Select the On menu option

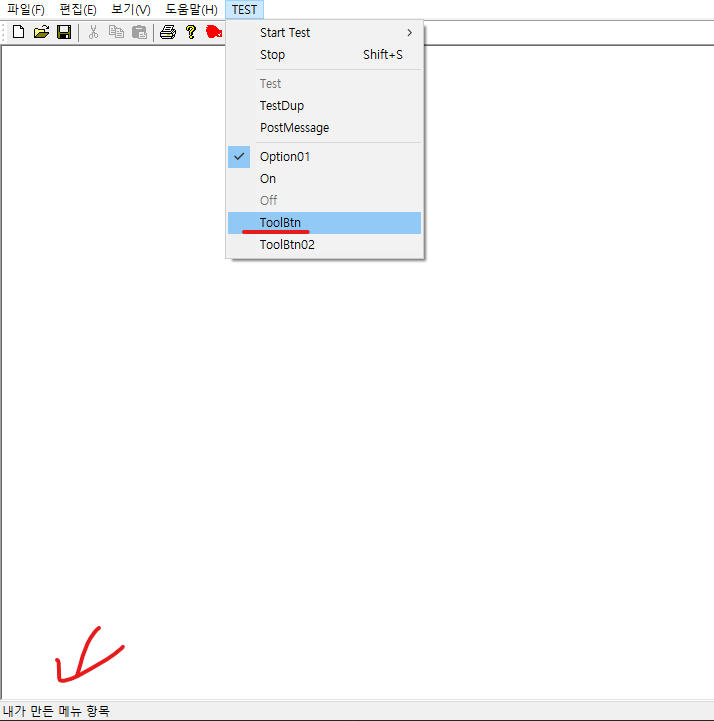[325, 179]
